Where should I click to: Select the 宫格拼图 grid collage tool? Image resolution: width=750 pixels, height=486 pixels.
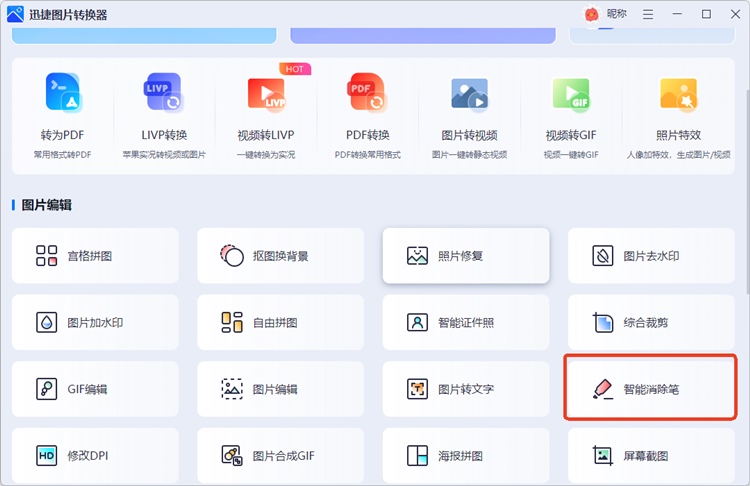point(95,255)
